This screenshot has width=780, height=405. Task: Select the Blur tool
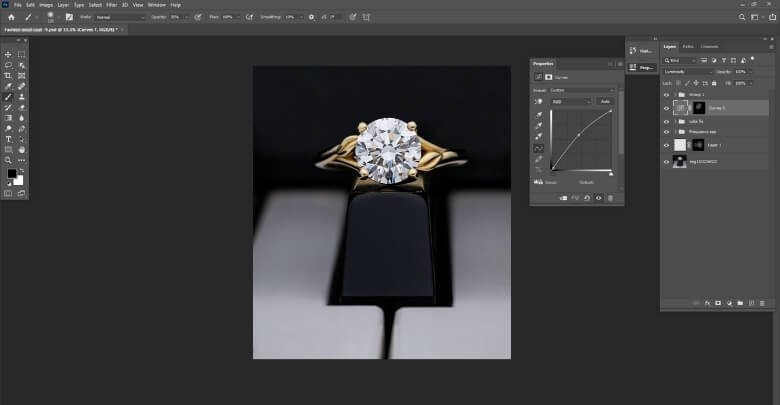[21, 118]
